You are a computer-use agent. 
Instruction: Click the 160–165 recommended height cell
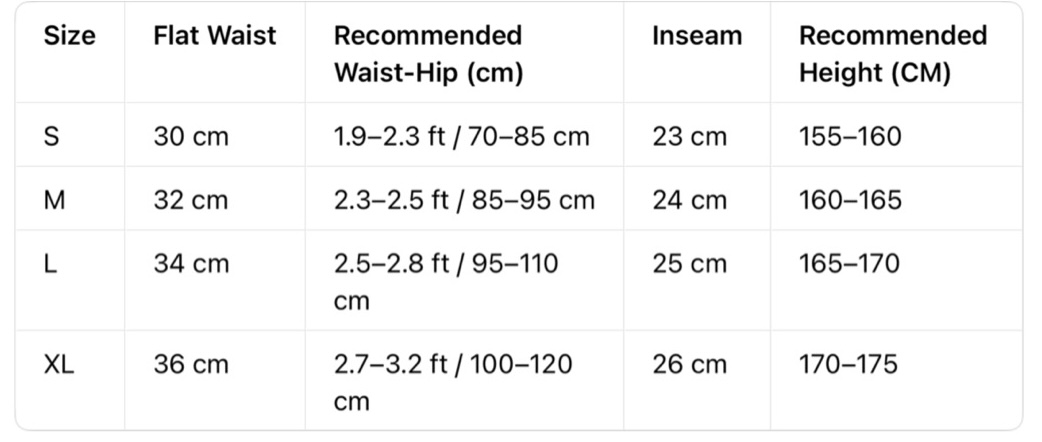click(850, 200)
